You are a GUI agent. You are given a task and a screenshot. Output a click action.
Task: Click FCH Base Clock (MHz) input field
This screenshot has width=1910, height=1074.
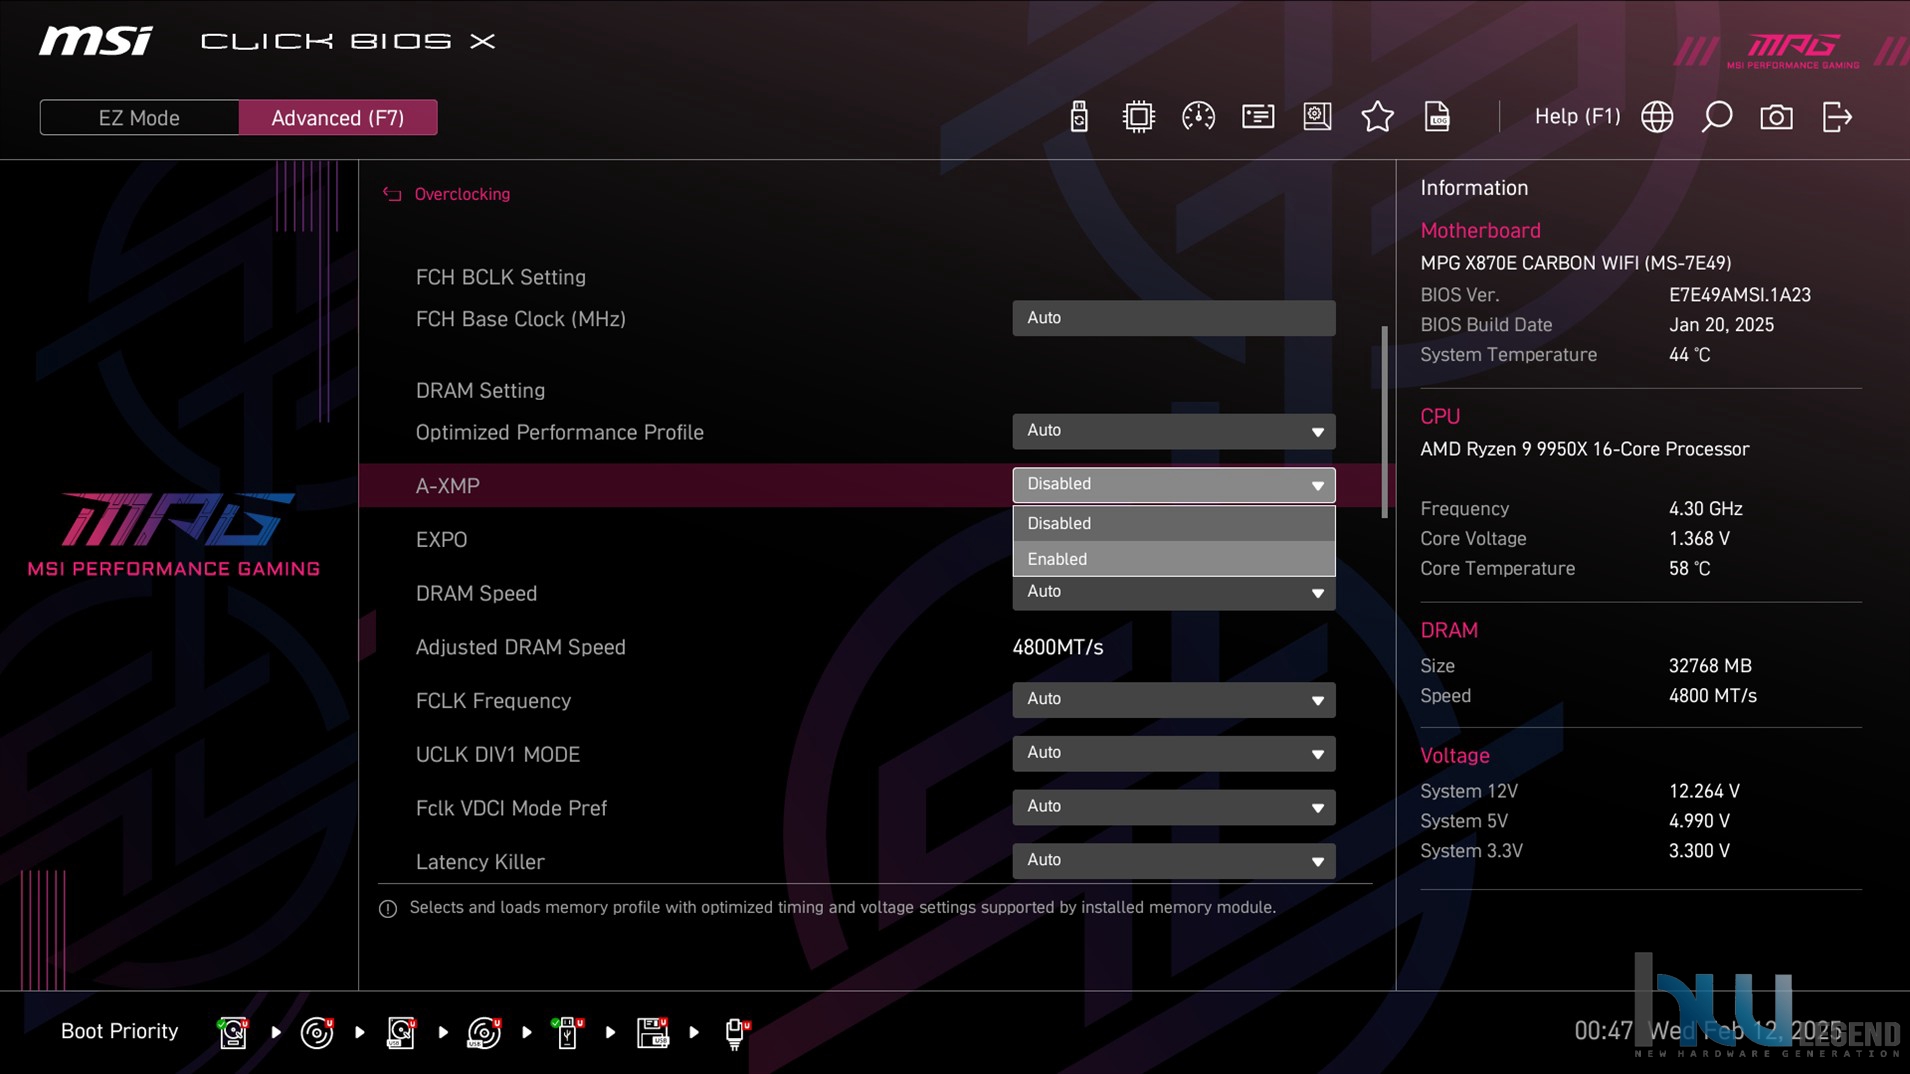pos(1173,318)
